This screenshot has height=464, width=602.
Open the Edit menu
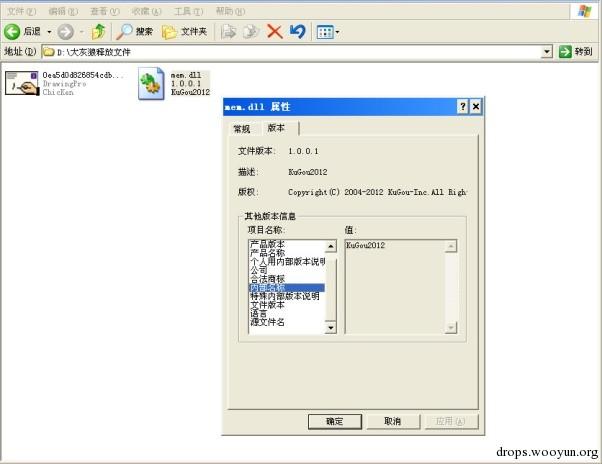click(x=63, y=12)
